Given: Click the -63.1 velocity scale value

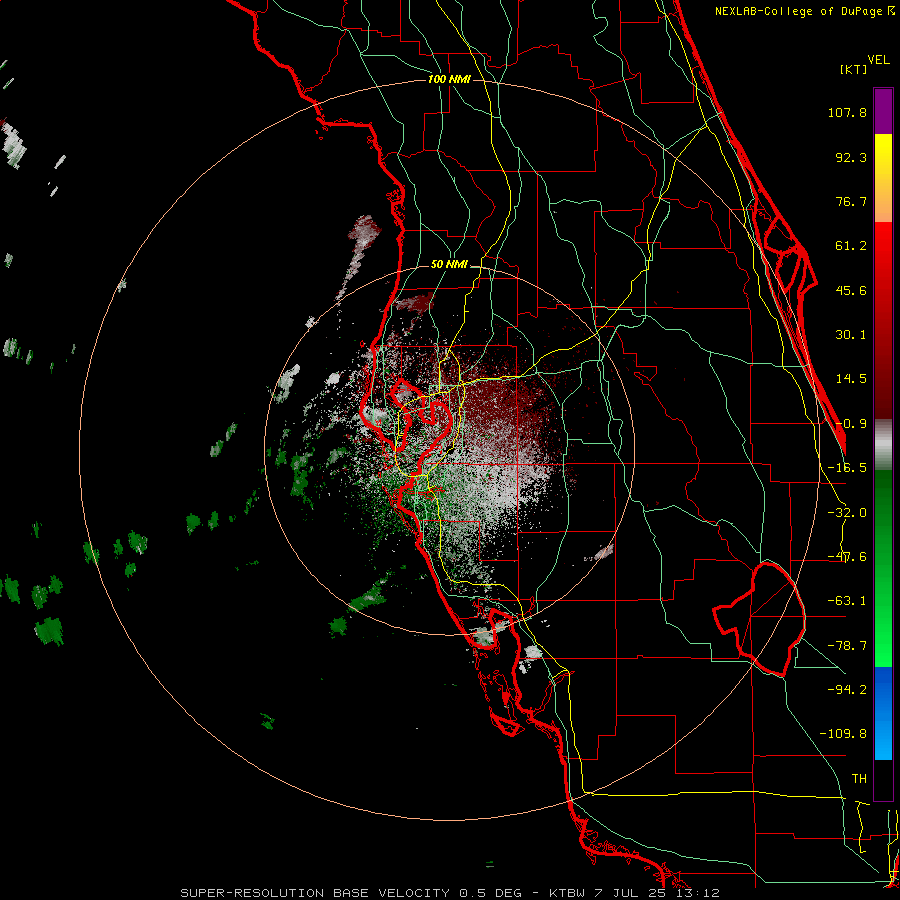Looking at the screenshot, I should (x=847, y=601).
